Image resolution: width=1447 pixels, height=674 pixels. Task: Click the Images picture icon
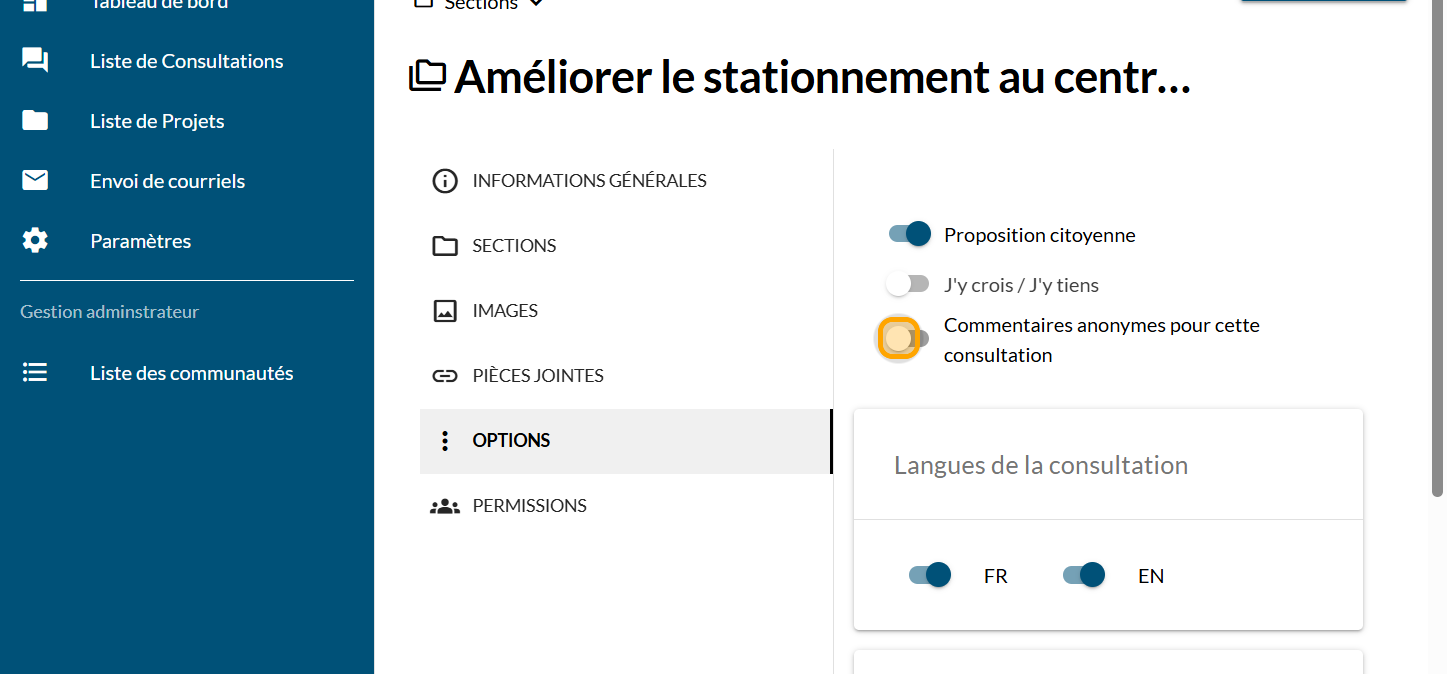click(444, 311)
